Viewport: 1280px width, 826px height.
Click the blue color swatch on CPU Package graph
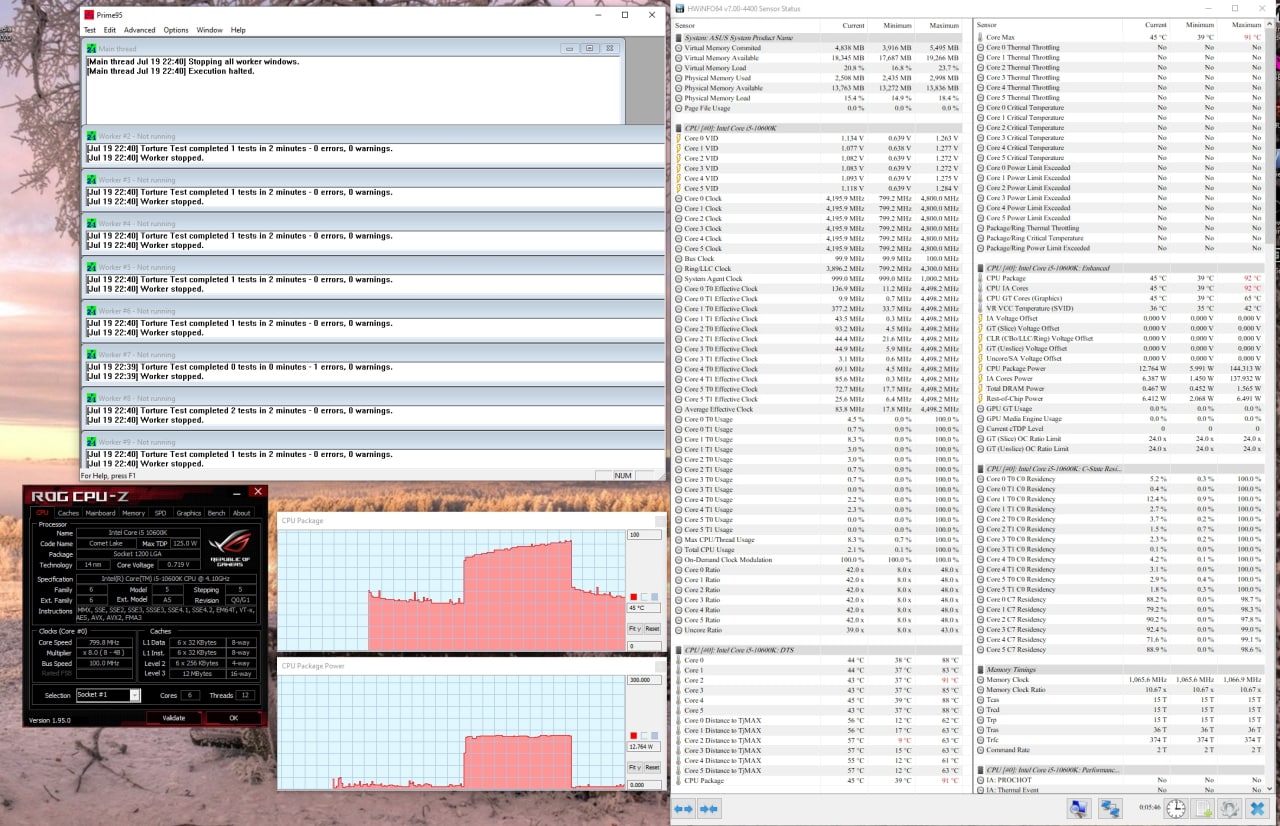pyautogui.click(x=655, y=597)
